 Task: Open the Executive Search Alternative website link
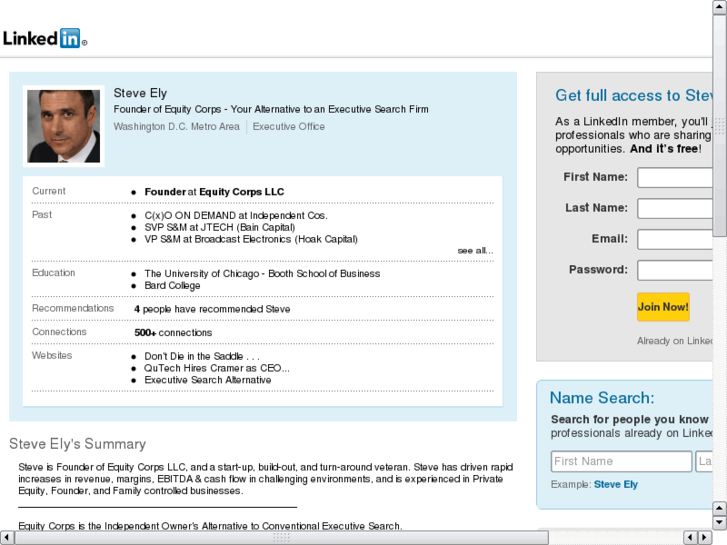[x=208, y=380]
